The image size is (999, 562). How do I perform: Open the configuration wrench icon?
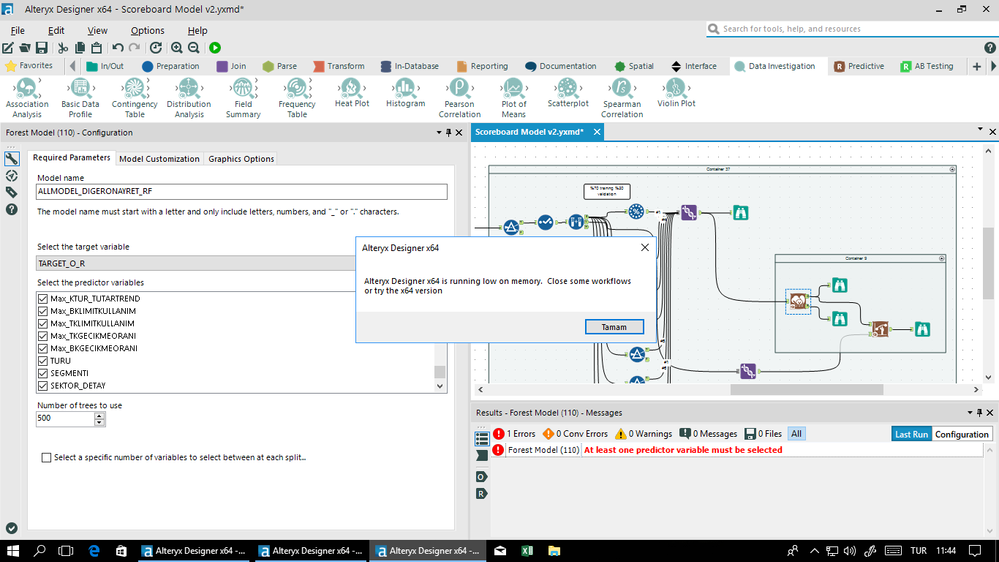coord(11,158)
